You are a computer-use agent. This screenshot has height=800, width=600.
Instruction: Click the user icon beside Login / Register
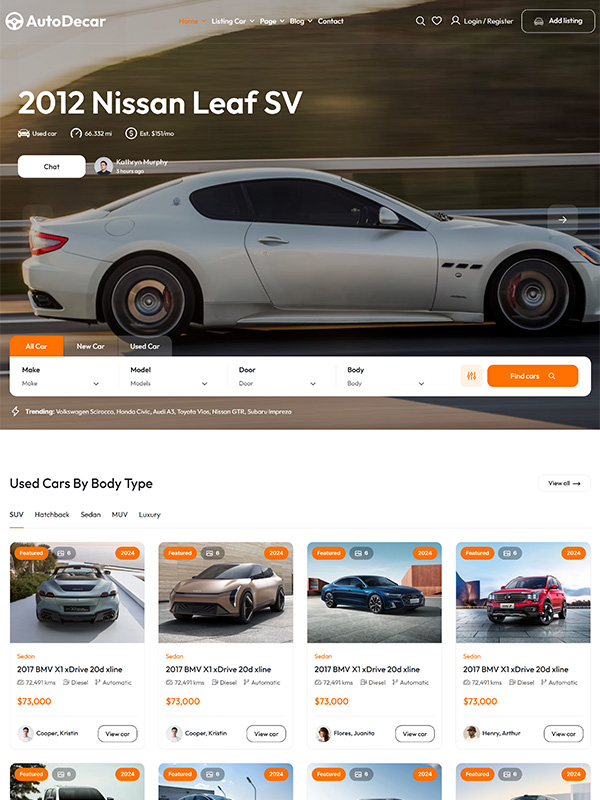(455, 20)
